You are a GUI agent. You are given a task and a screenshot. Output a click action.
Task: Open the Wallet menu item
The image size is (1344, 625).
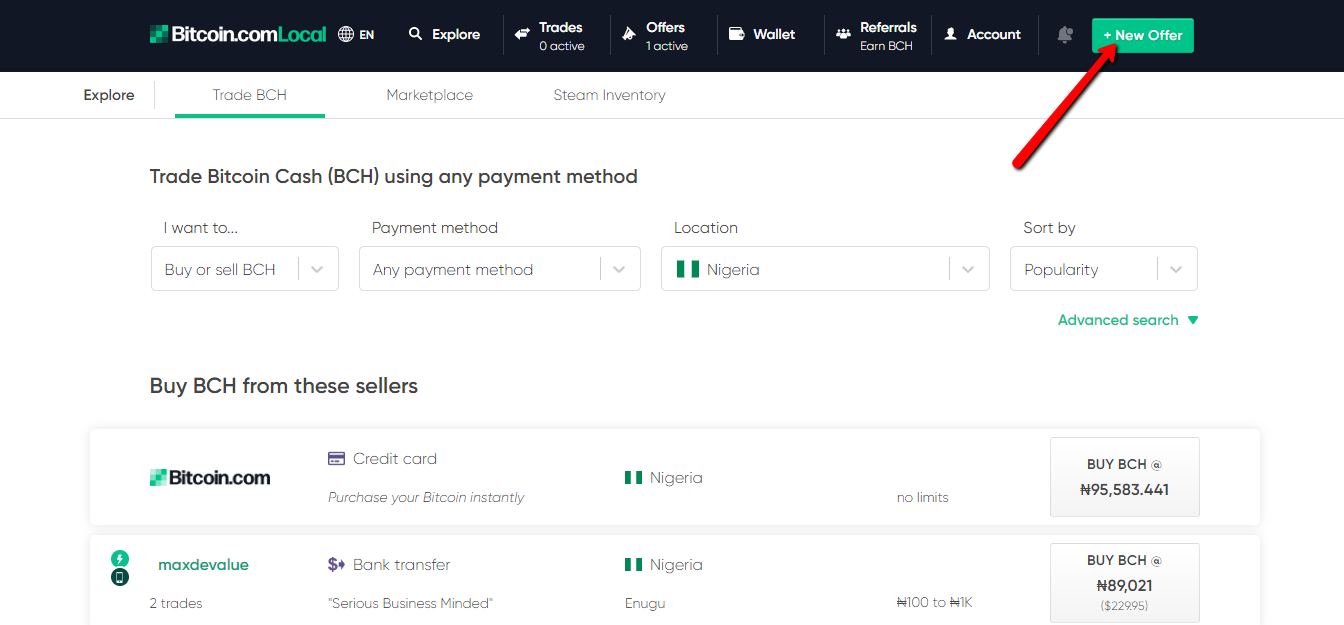pyautogui.click(x=762, y=34)
